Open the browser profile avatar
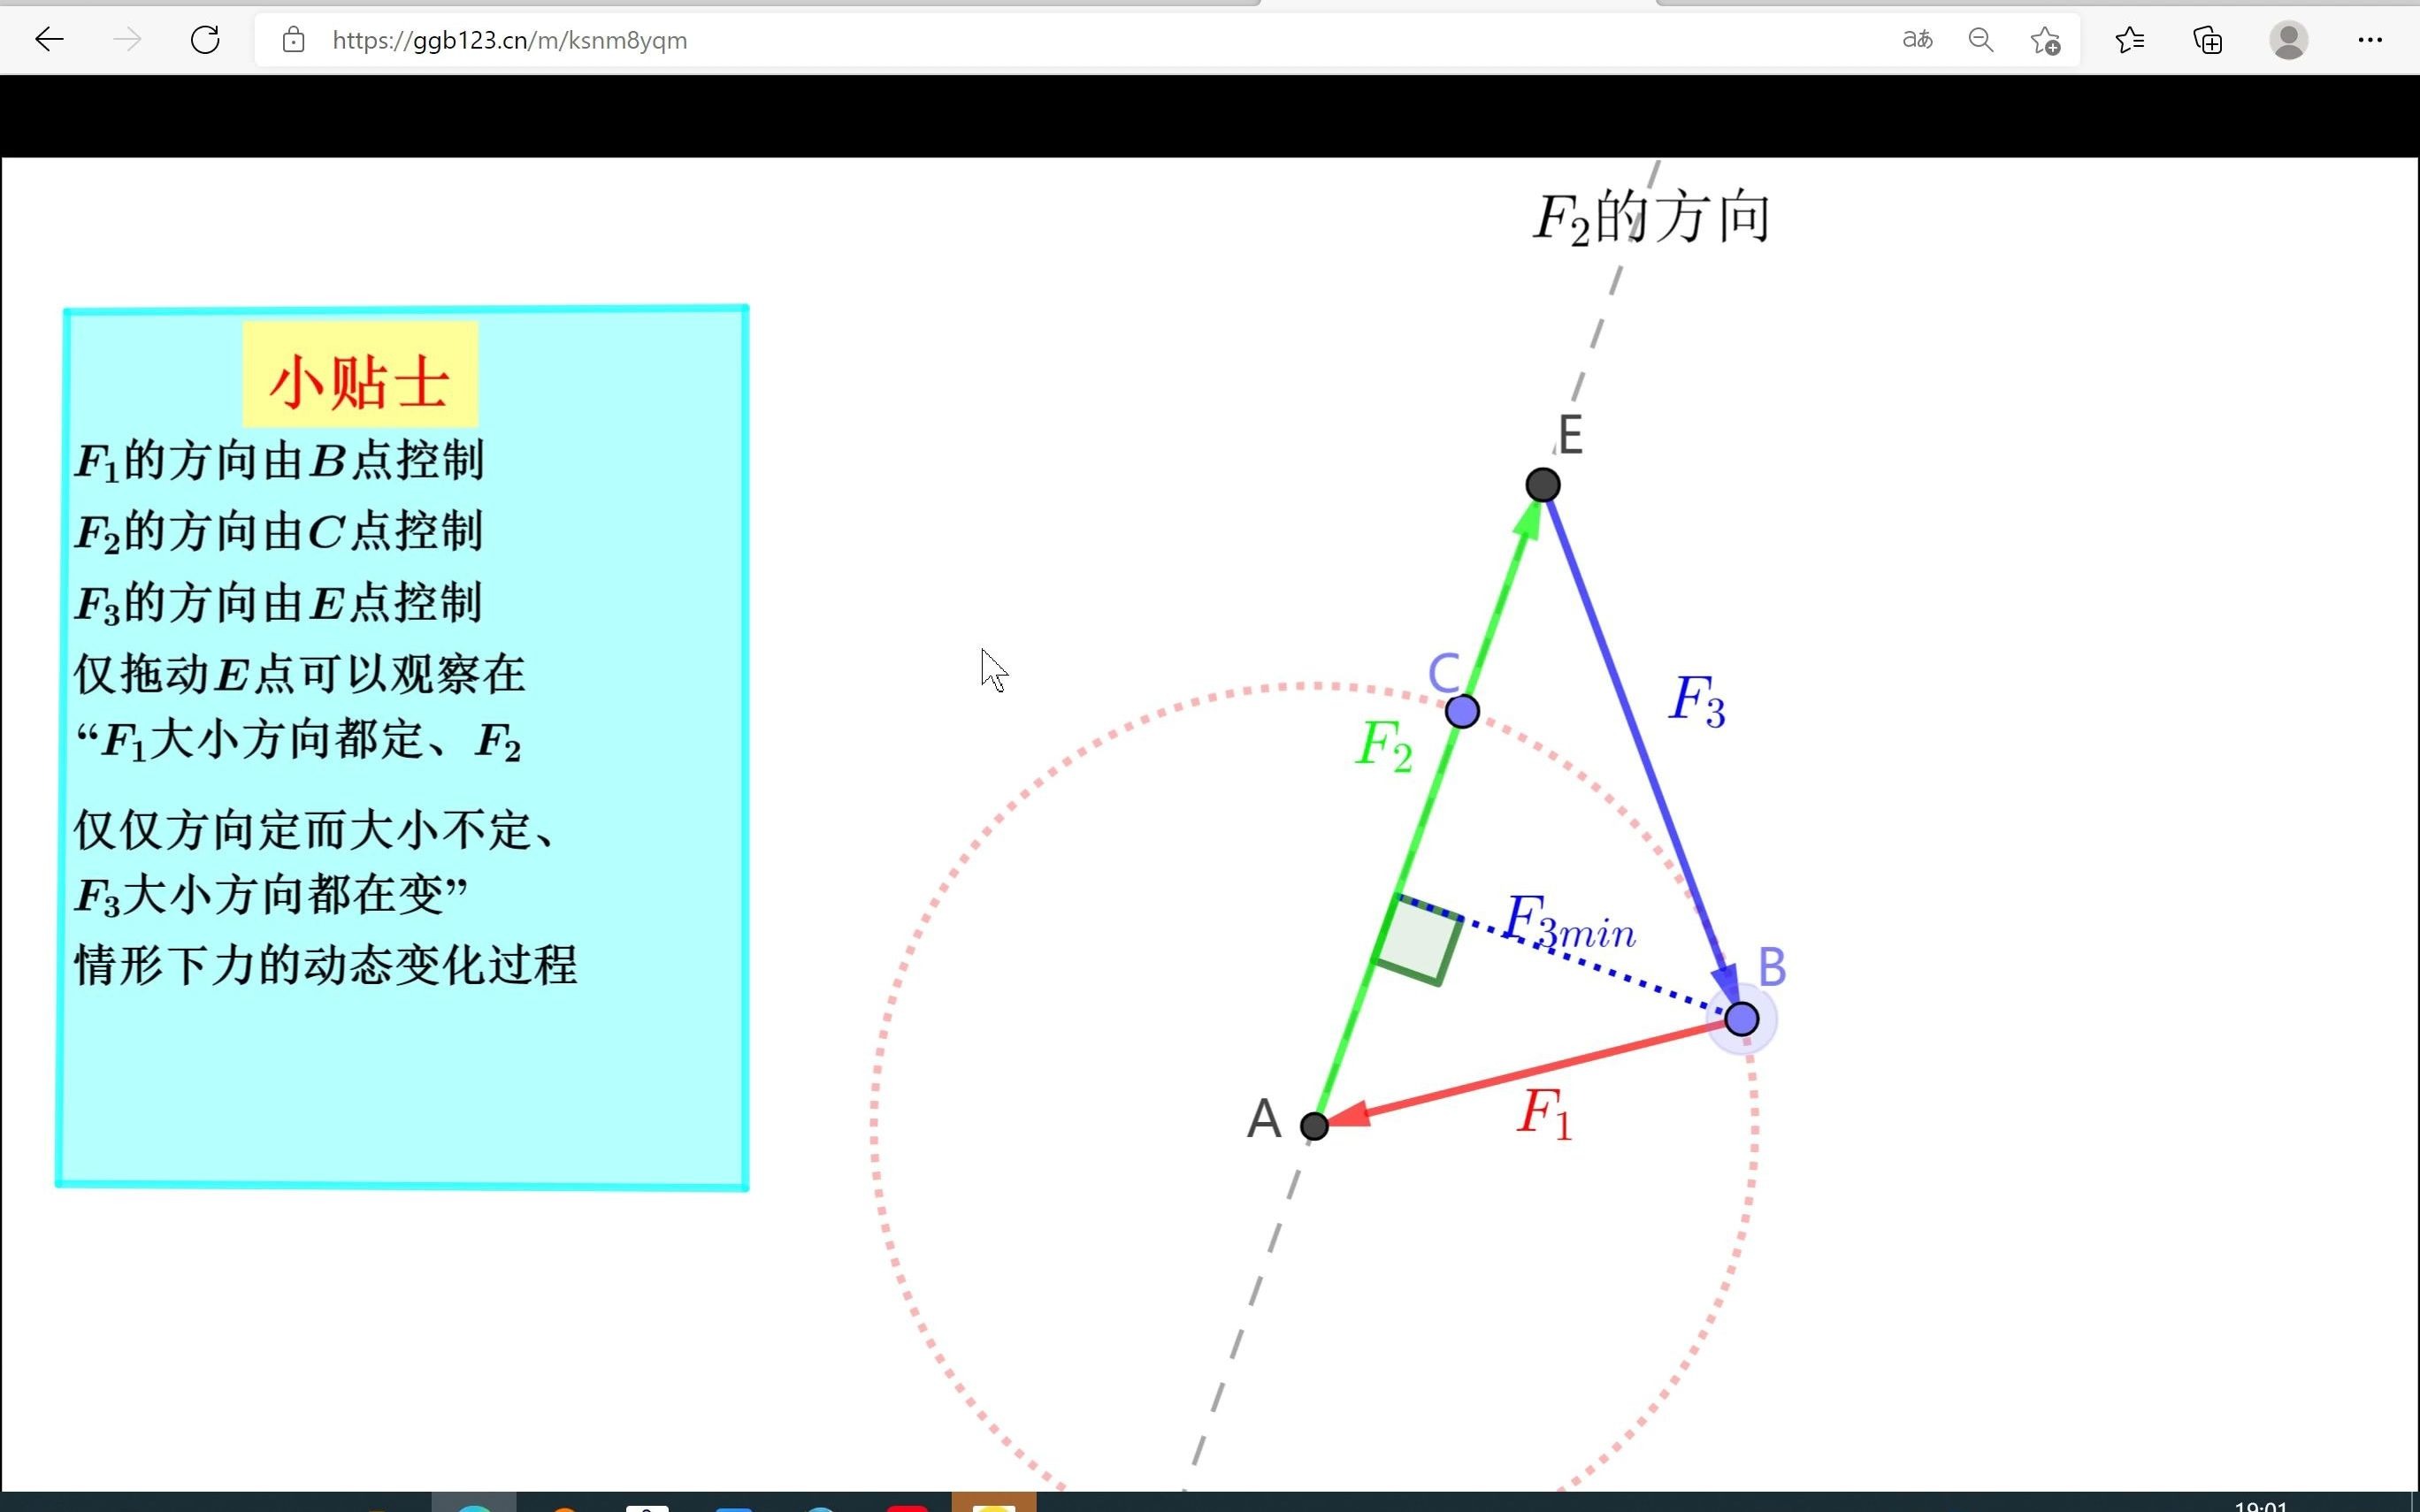 coord(2288,40)
